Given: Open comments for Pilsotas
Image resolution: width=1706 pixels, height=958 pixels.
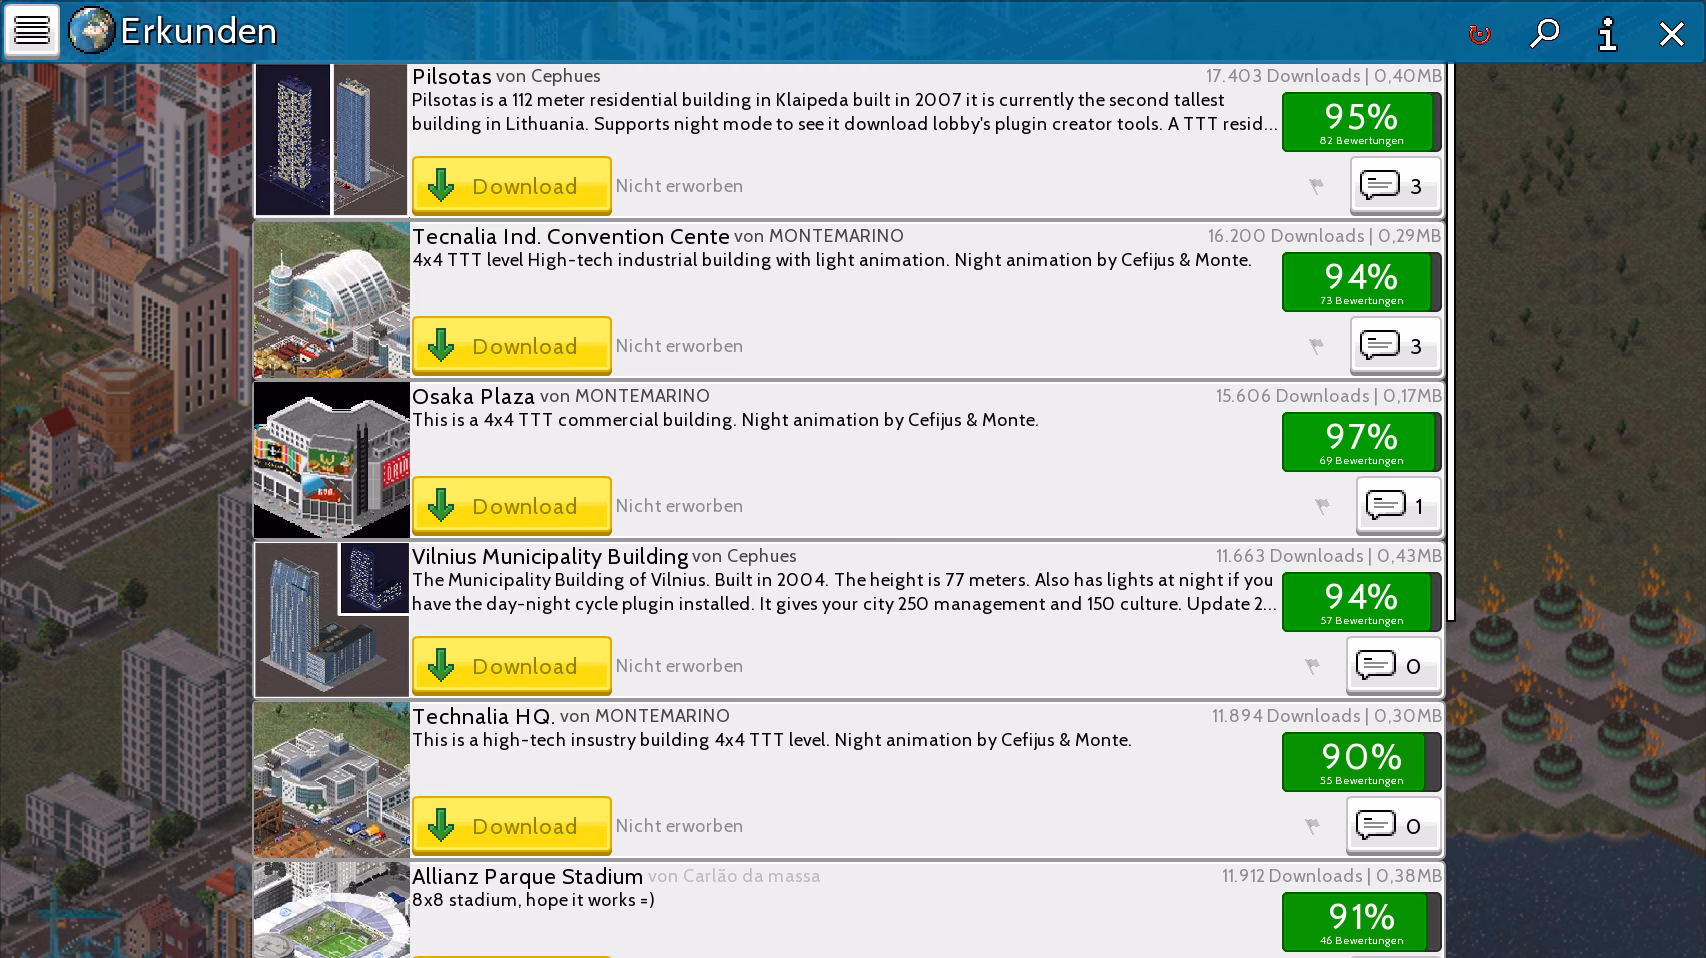Looking at the screenshot, I should pos(1395,186).
